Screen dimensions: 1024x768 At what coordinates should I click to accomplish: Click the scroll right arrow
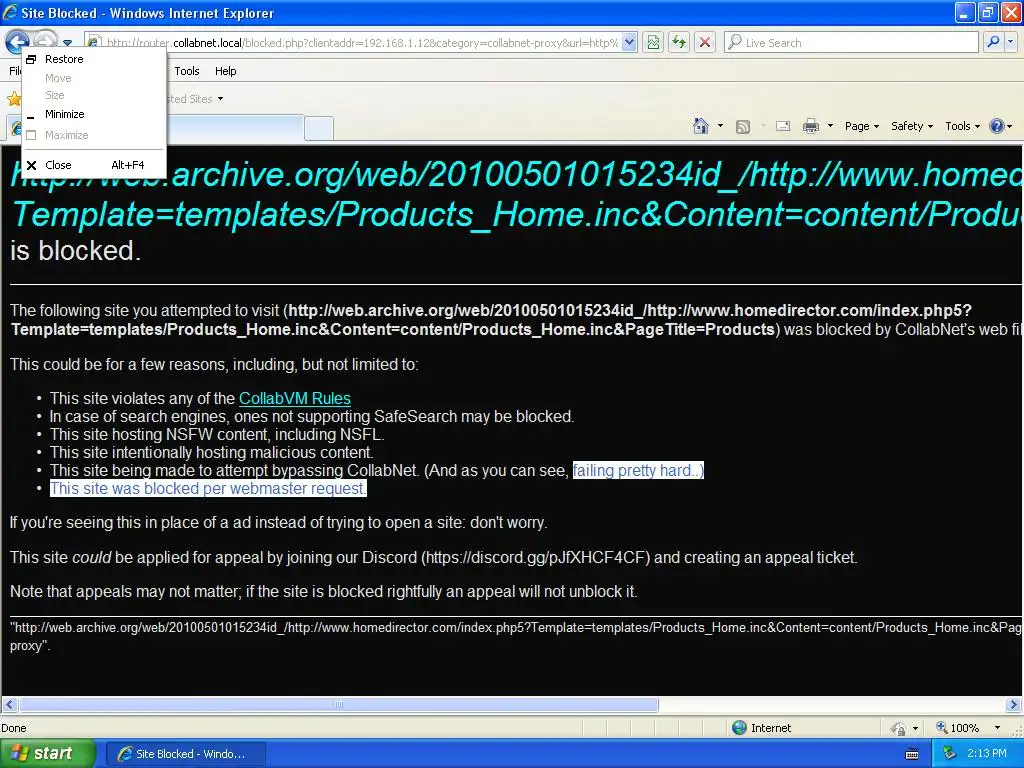1013,705
